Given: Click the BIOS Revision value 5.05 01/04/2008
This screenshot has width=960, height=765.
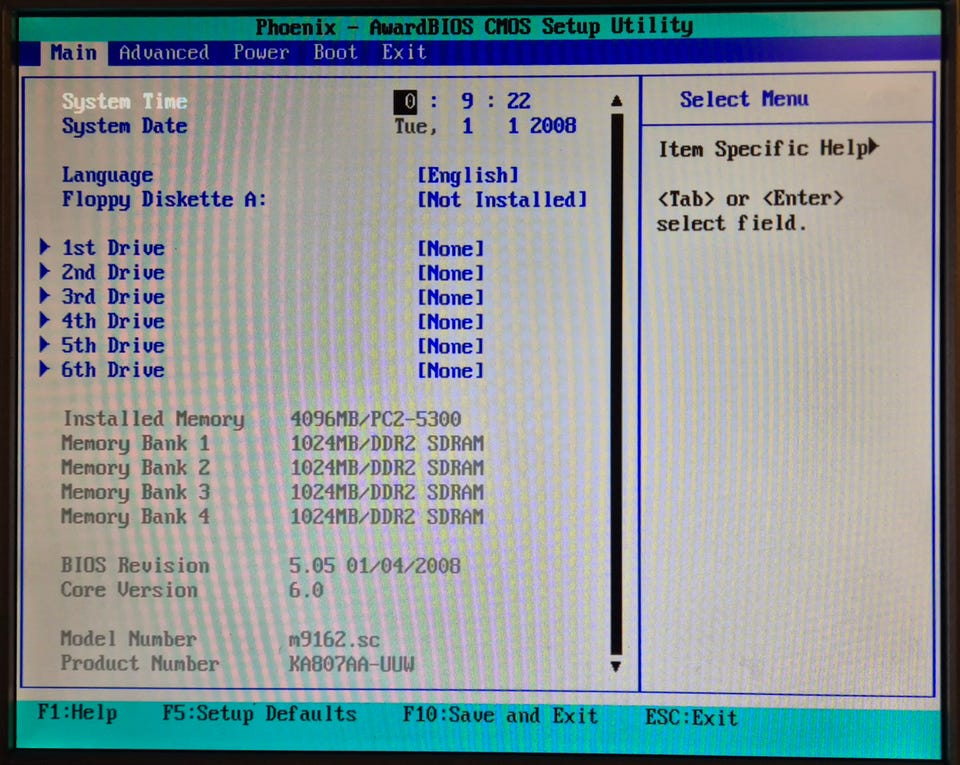Looking at the screenshot, I should [375, 565].
